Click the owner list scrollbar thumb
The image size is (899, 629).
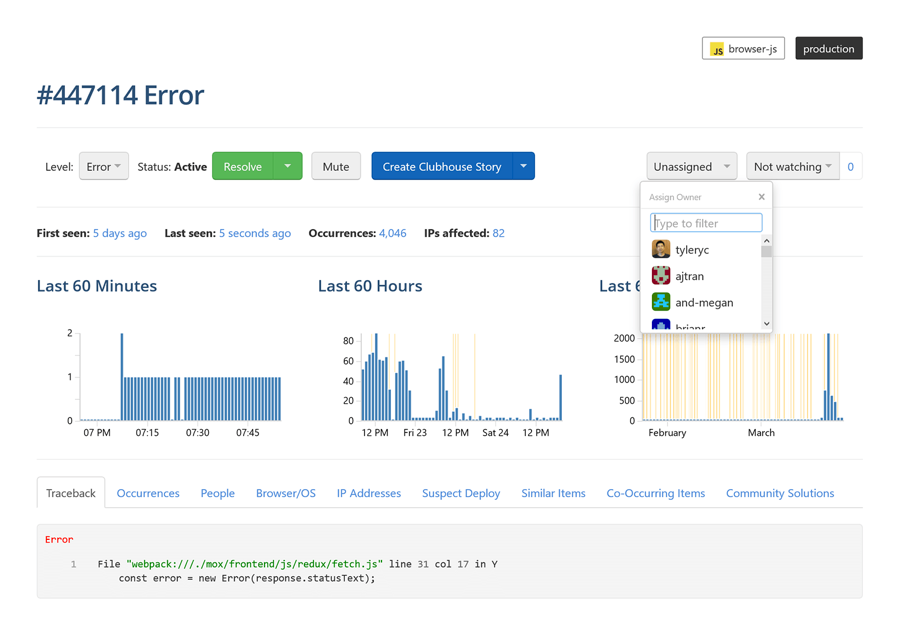(767, 252)
